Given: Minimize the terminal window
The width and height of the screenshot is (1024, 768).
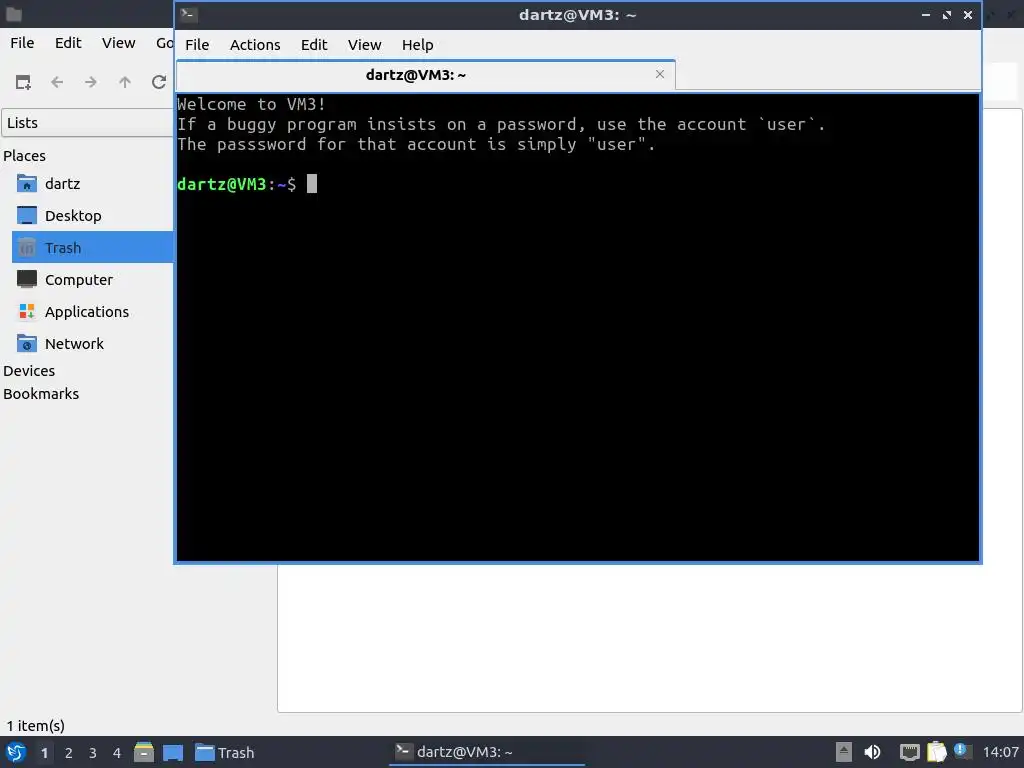Looking at the screenshot, I should pos(925,14).
